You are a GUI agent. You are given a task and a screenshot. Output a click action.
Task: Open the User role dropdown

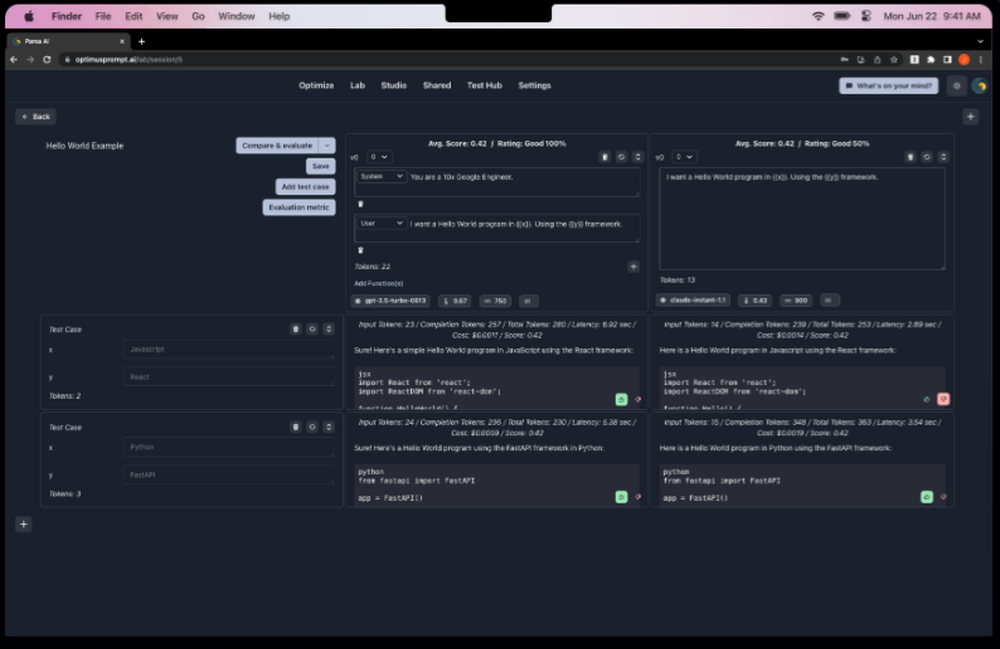381,223
